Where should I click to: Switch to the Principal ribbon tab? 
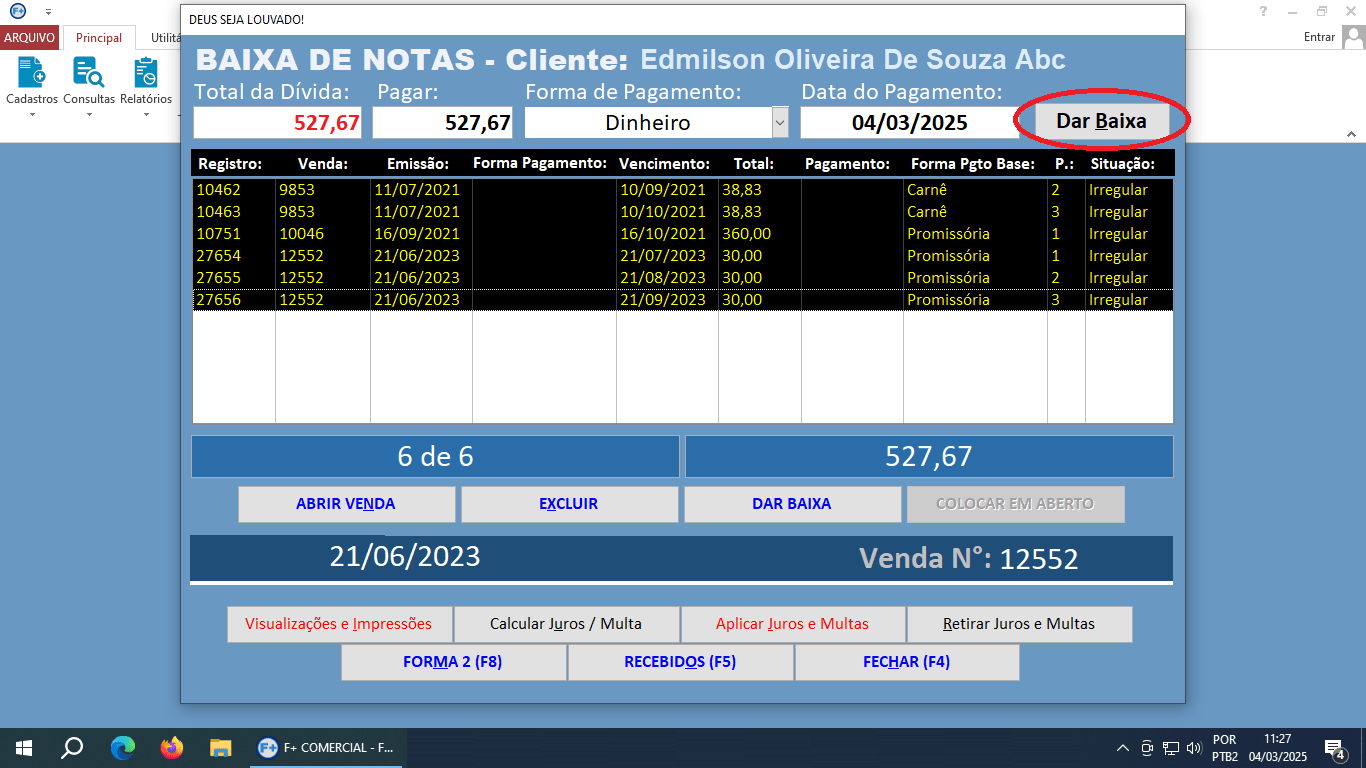pos(99,38)
